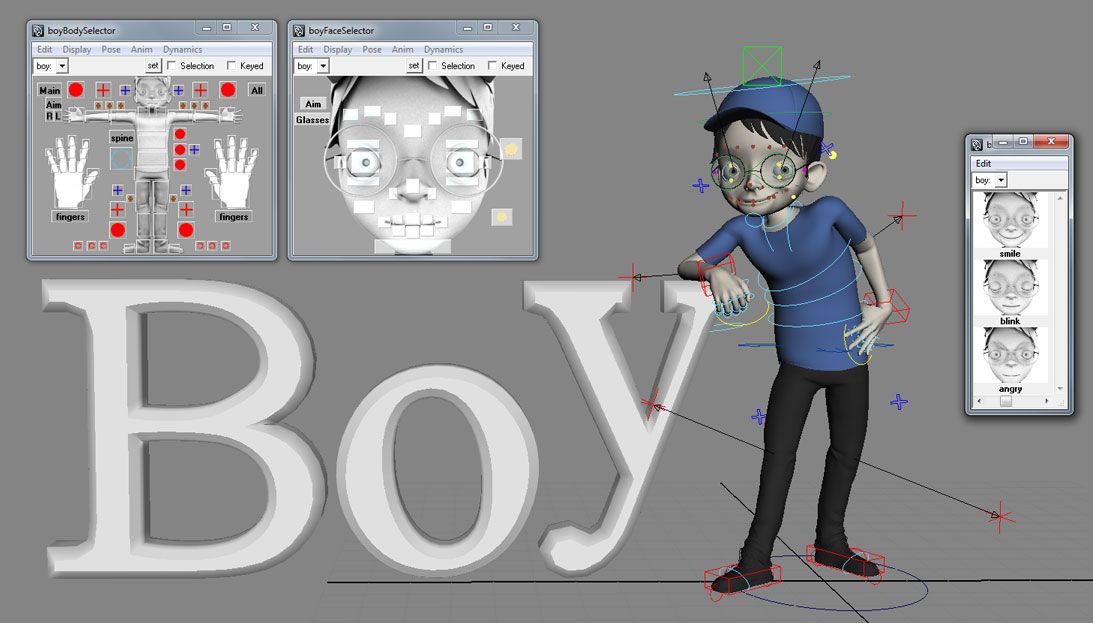Click the blue ring box under the spine button
This screenshot has width=1093, height=623.
click(121, 158)
